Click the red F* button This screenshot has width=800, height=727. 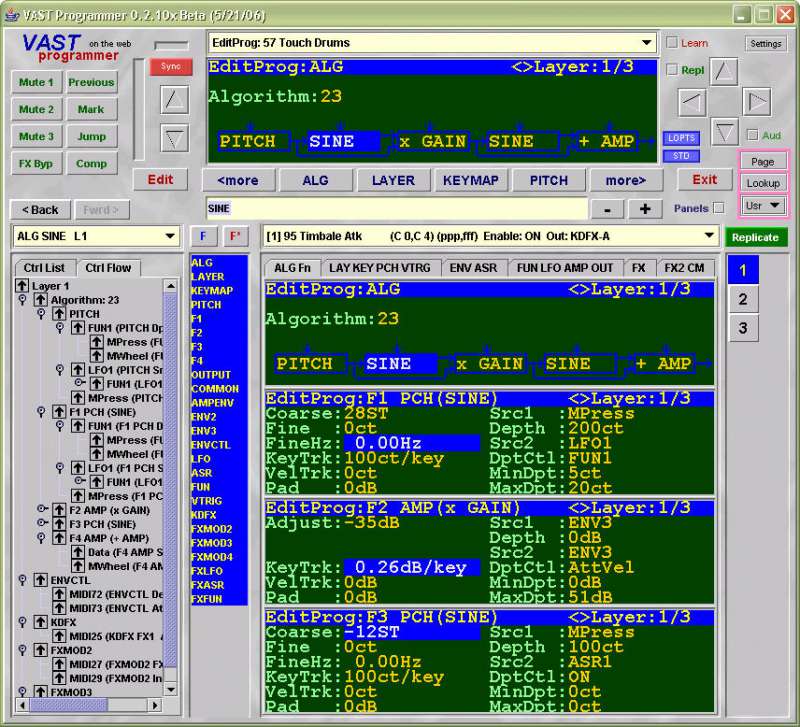click(236, 237)
